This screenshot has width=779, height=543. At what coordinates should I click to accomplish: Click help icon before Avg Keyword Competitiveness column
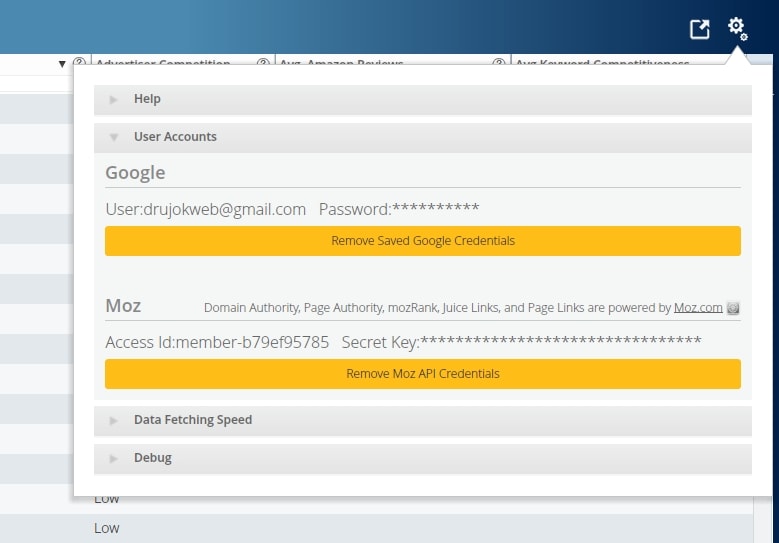[x=498, y=62]
